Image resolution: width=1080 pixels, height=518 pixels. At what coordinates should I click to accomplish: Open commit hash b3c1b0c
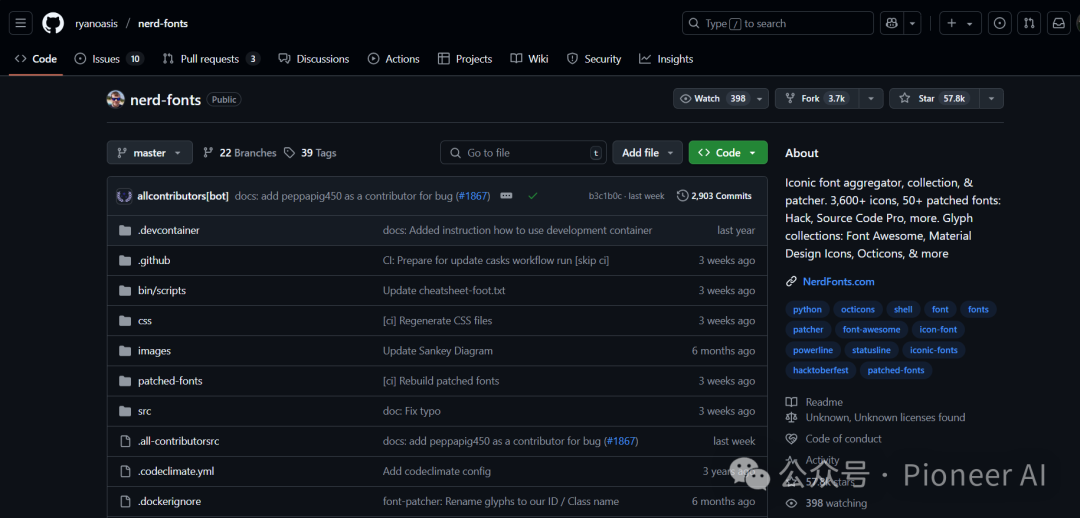pos(605,196)
